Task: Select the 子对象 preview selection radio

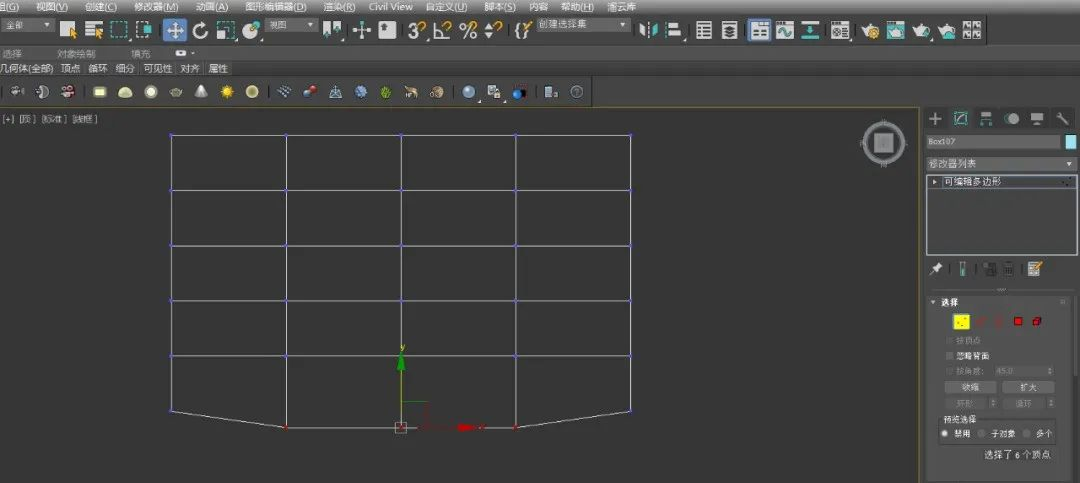Action: 982,433
